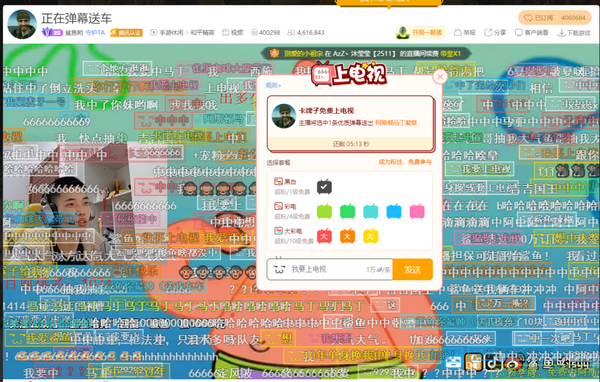This screenshot has width=600, height=382.
Task: Select the checked black-and-white TV option
Action: (324, 186)
